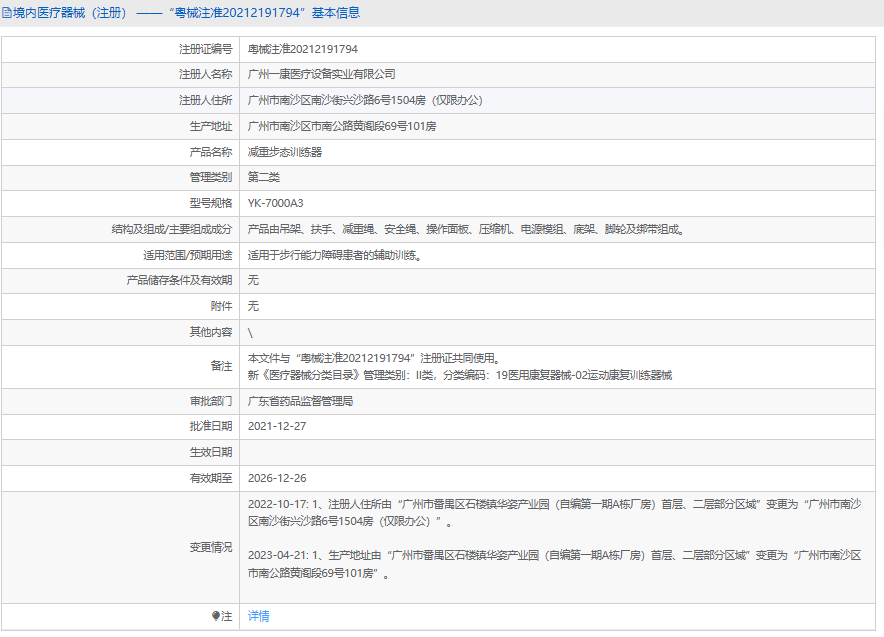
Task: Click the registrant address value in 注册人住所 row
Action: click(x=364, y=100)
